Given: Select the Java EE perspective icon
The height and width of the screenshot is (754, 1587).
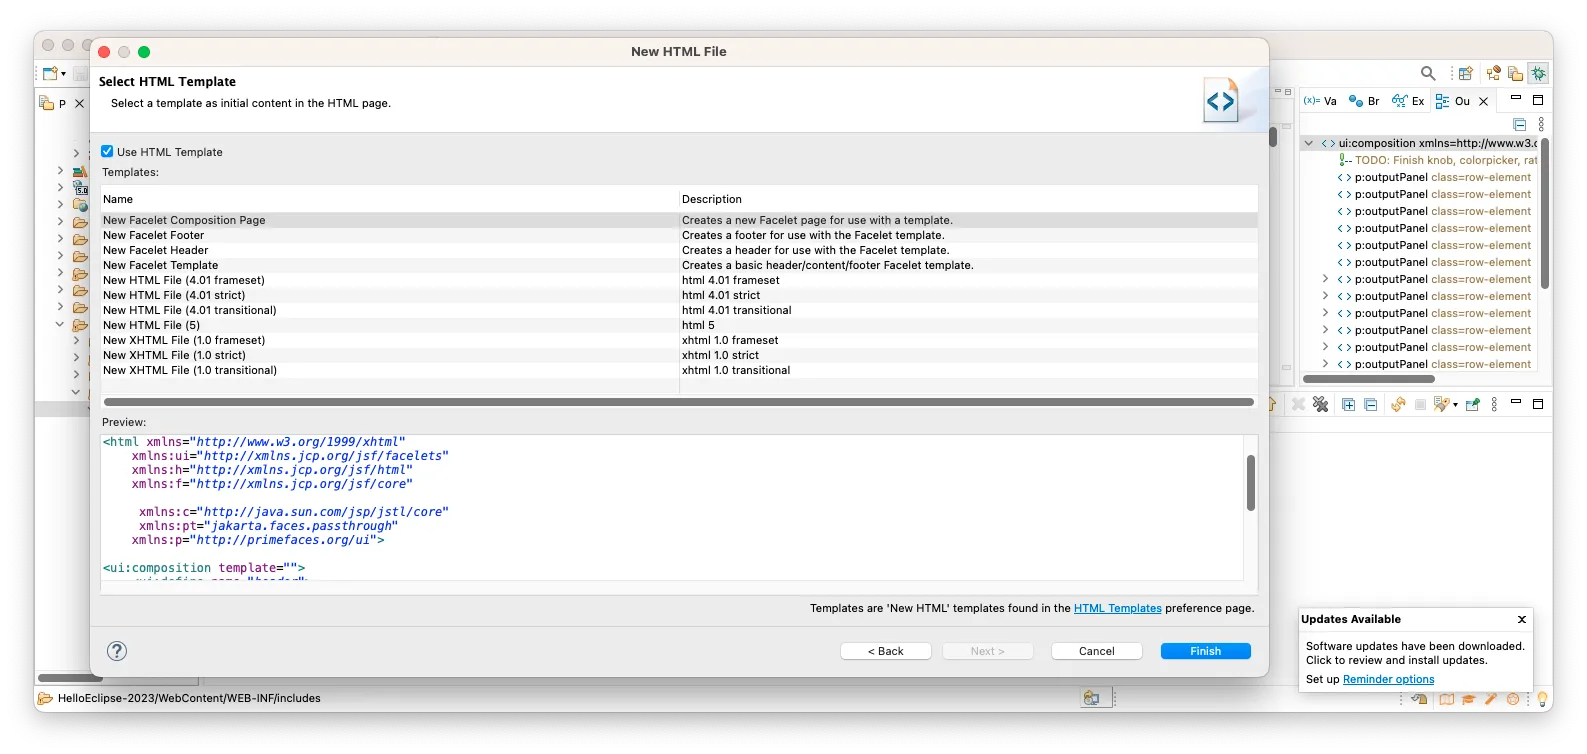Looking at the screenshot, I should pos(1493,73).
